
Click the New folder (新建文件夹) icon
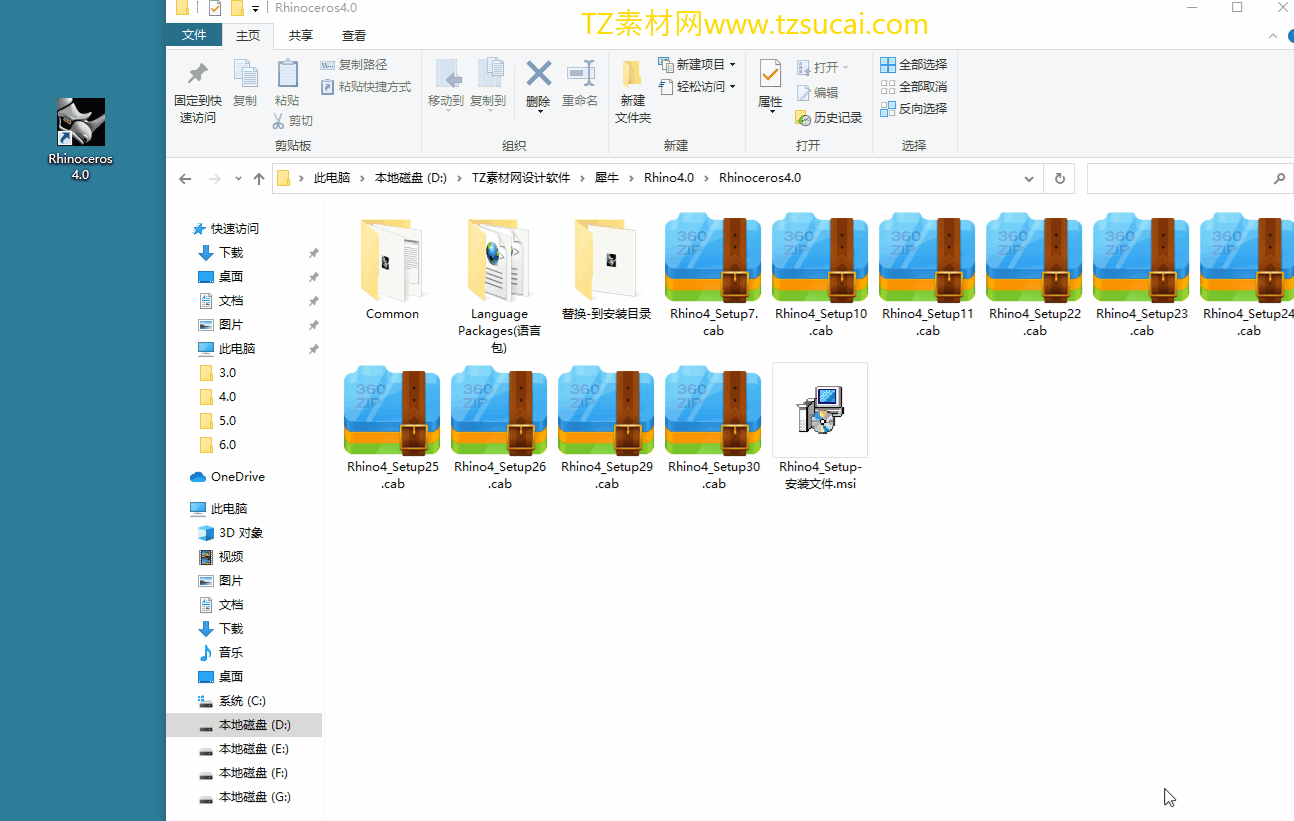[632, 73]
